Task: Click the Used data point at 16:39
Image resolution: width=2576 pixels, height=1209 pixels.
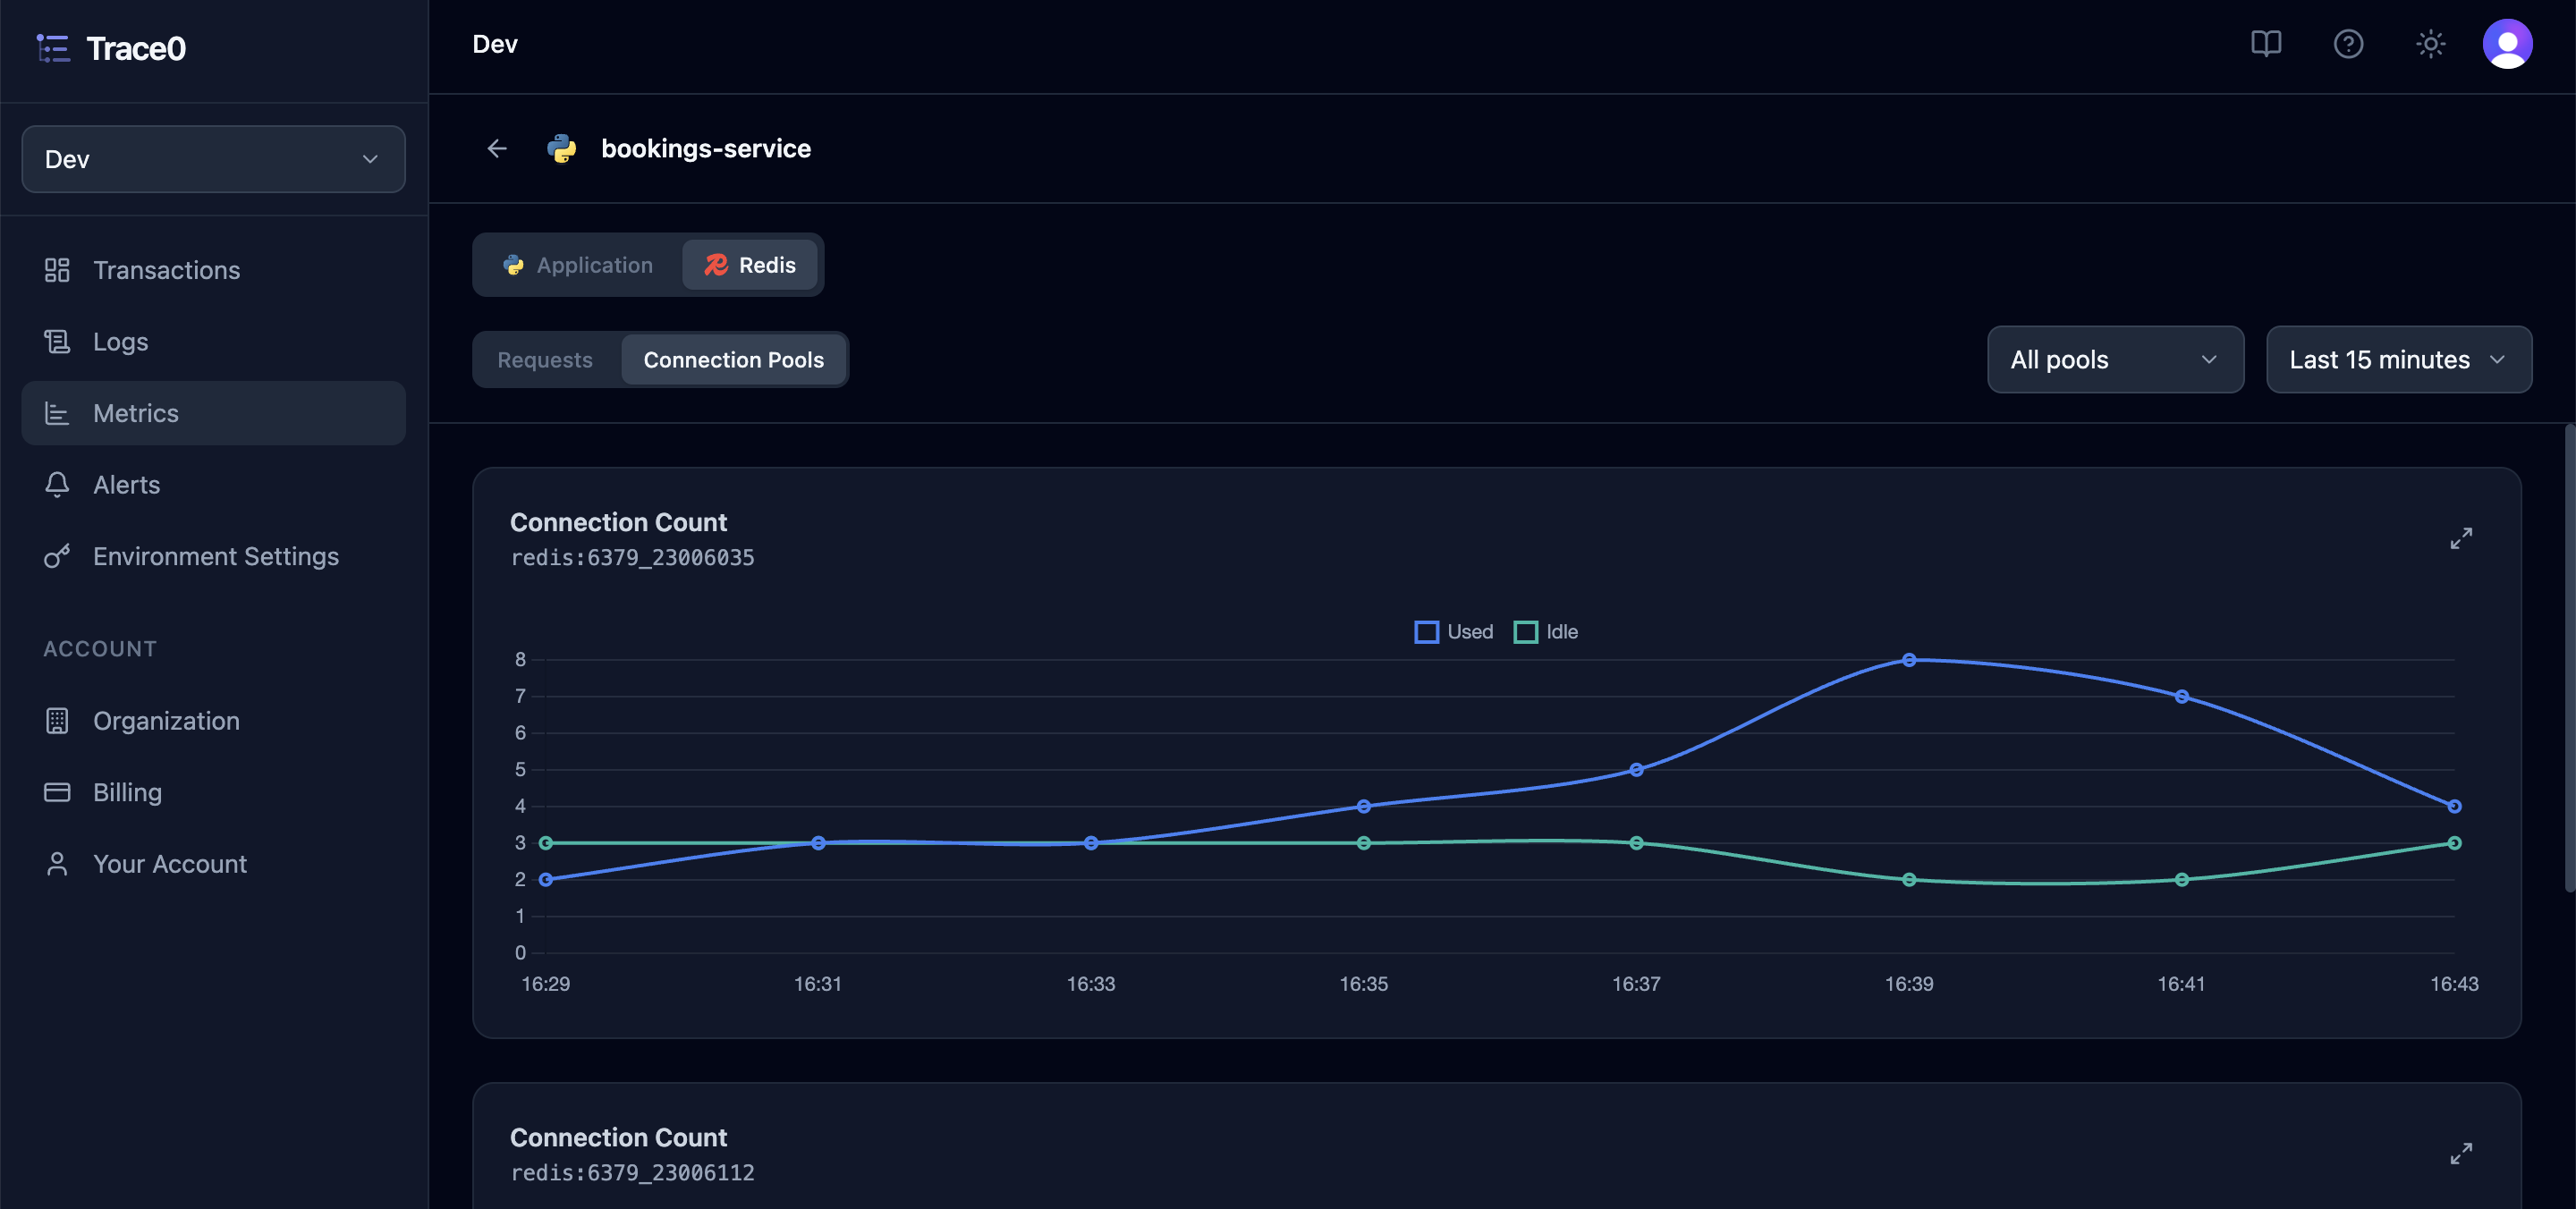Action: tap(1908, 660)
